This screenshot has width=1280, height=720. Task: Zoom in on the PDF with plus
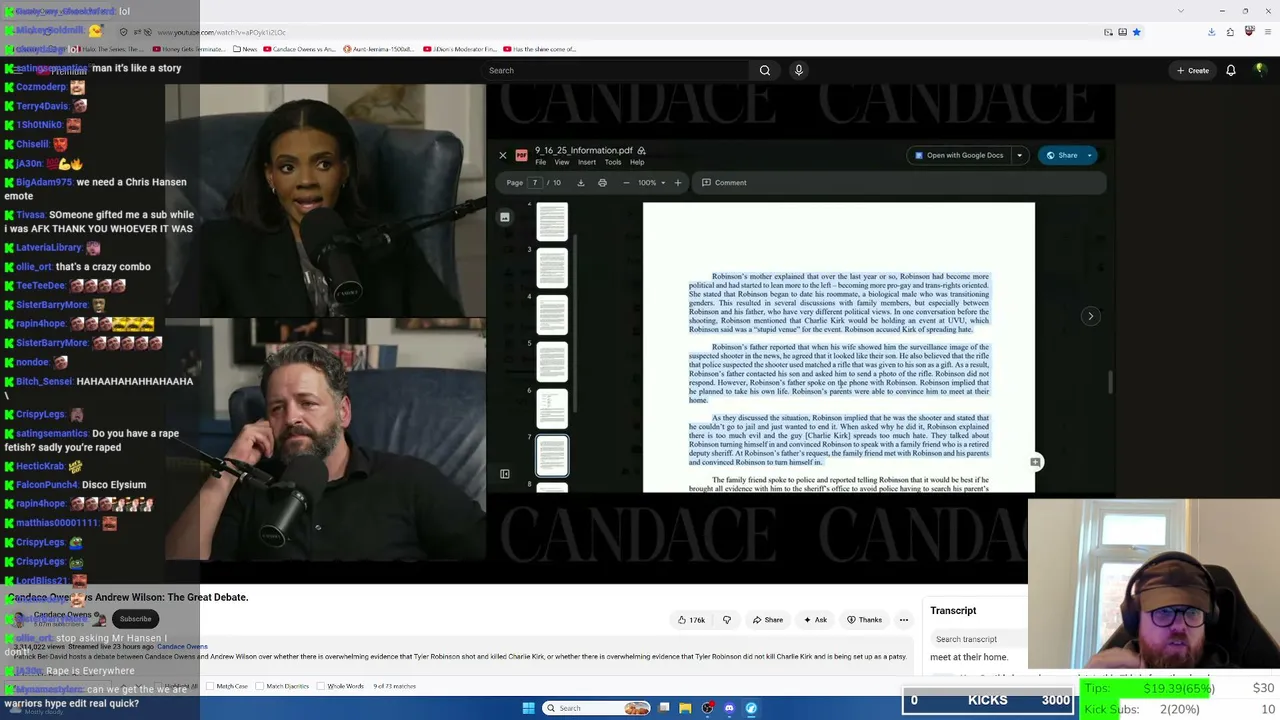(678, 183)
